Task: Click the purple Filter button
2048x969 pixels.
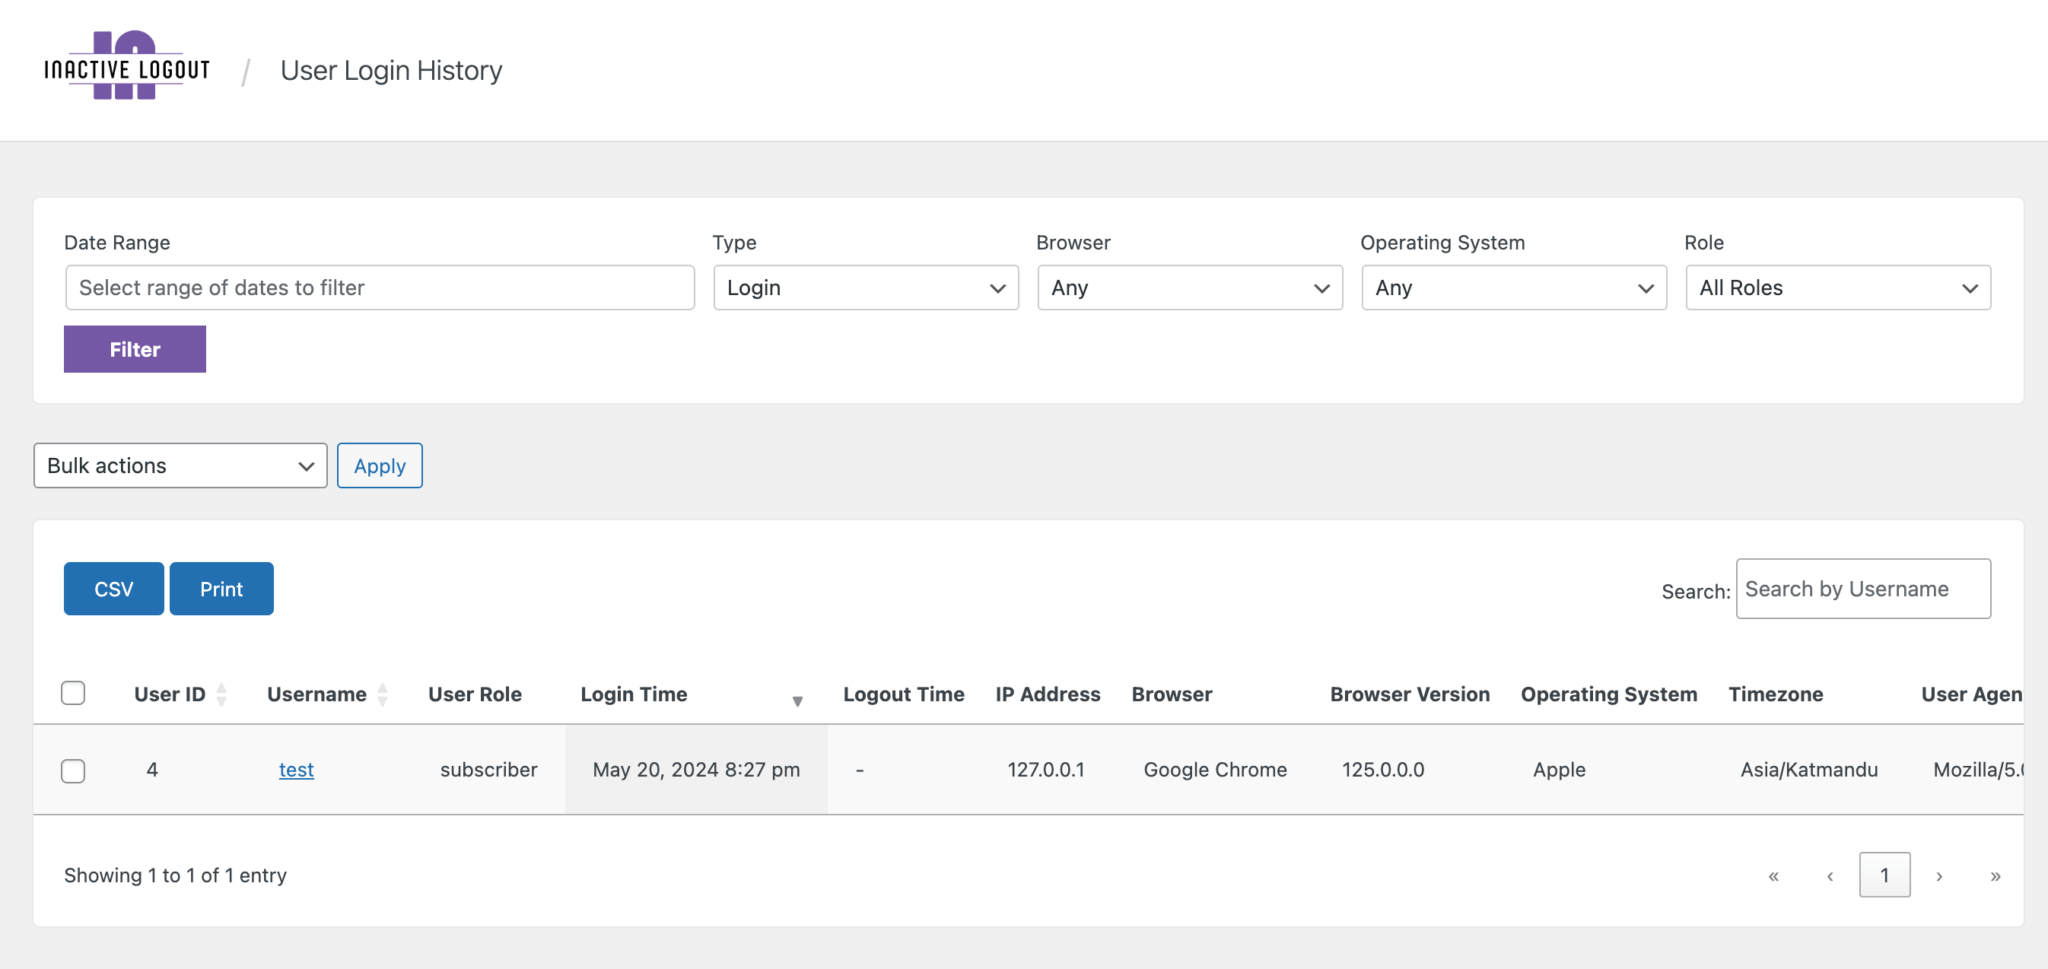Action: (135, 349)
